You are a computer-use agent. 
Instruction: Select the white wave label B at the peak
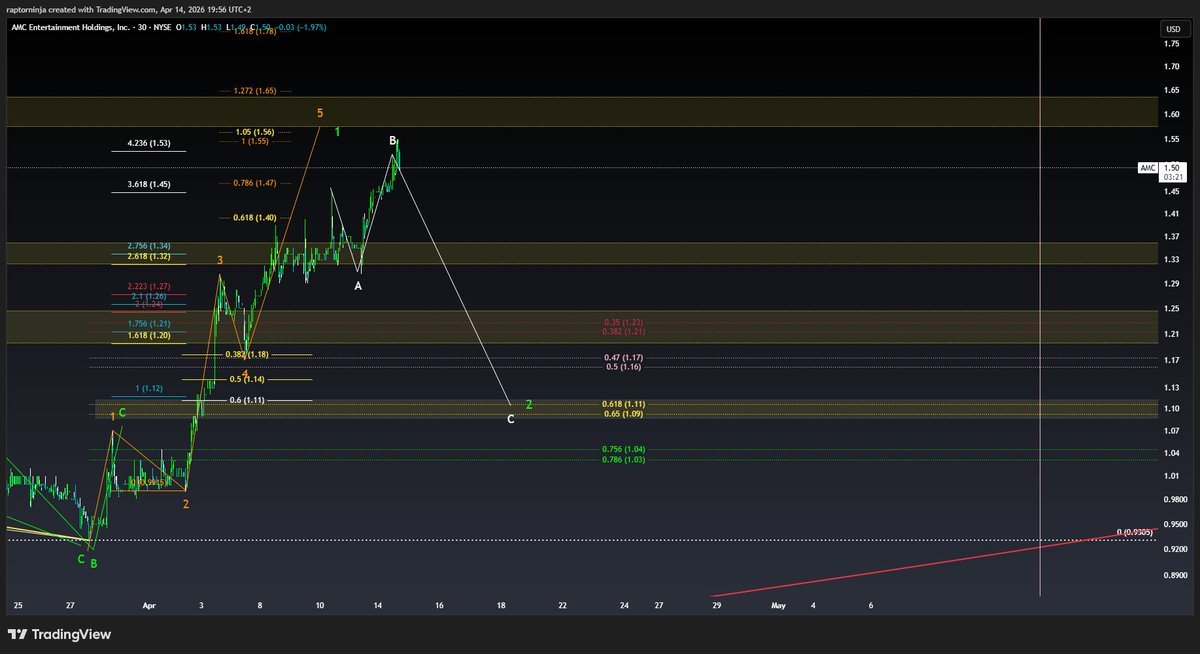[393, 140]
